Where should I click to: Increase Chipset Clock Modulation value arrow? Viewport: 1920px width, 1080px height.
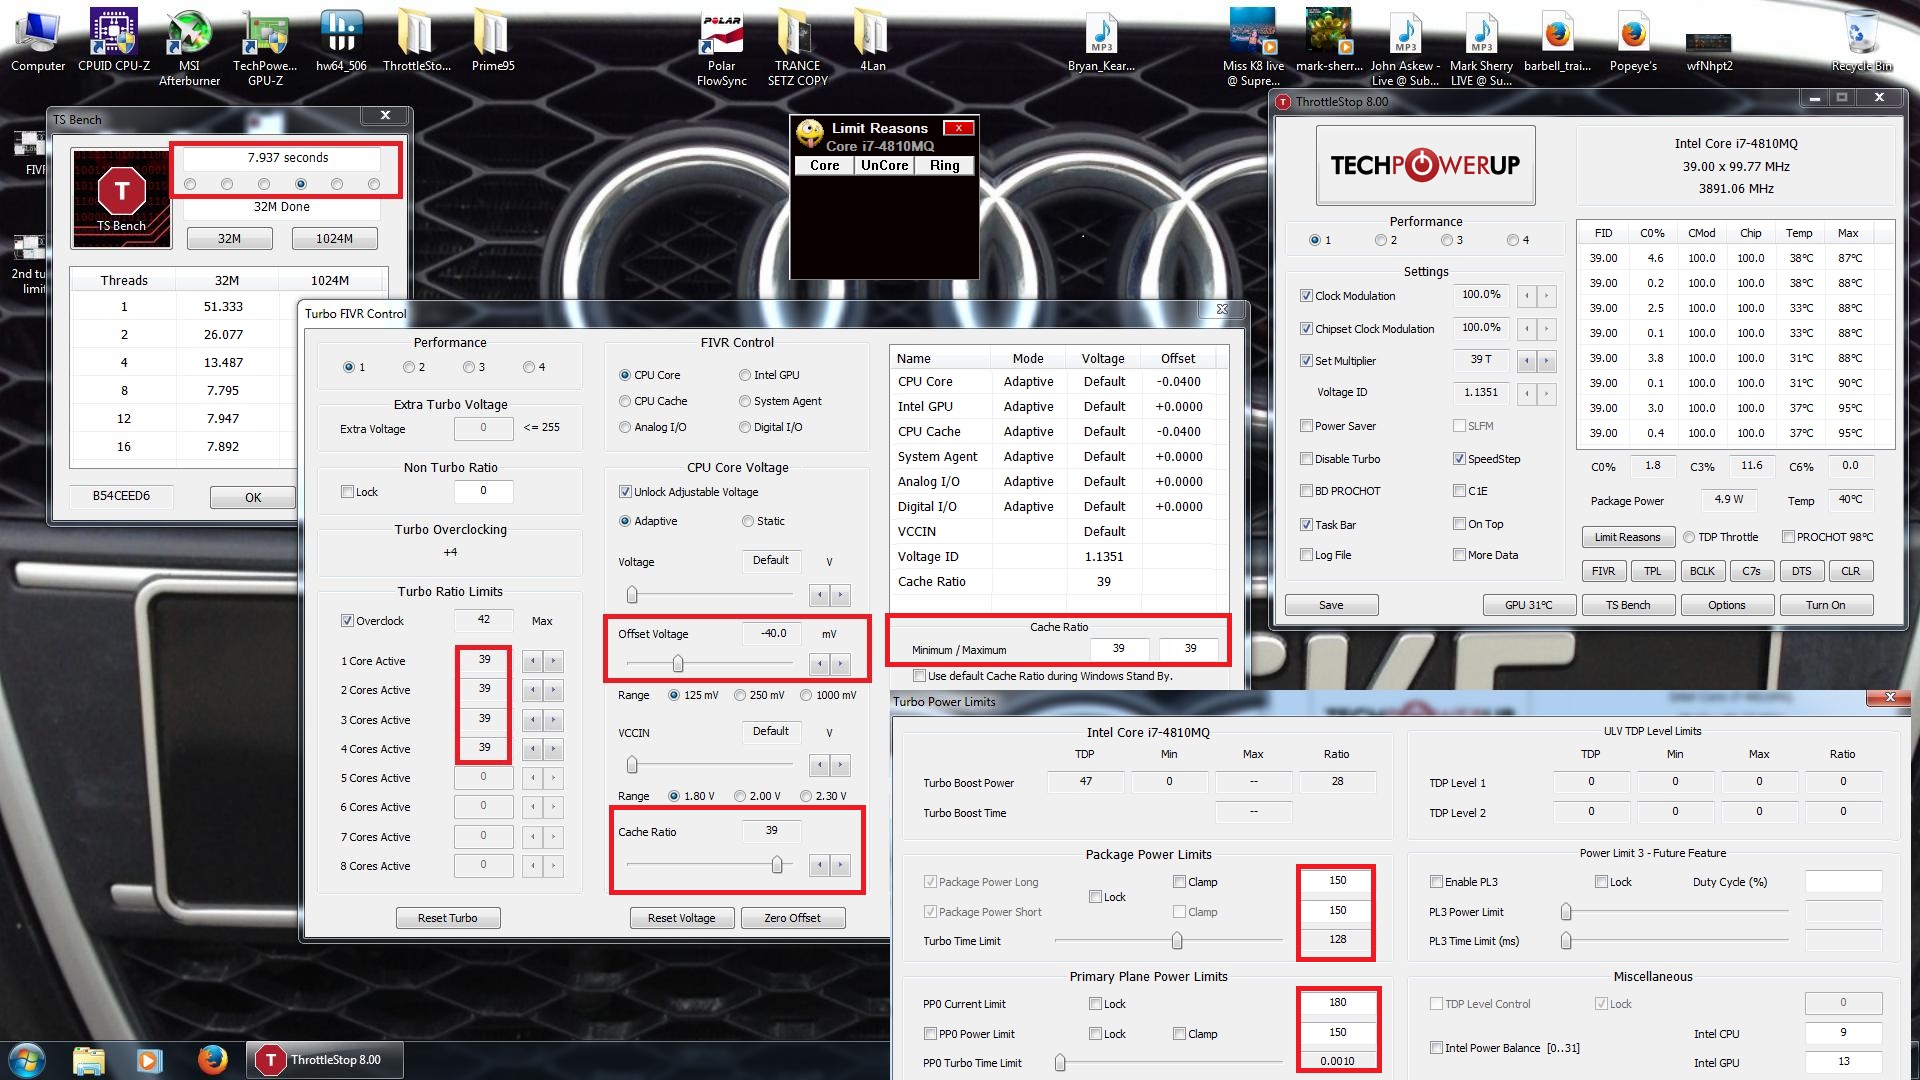1547,329
